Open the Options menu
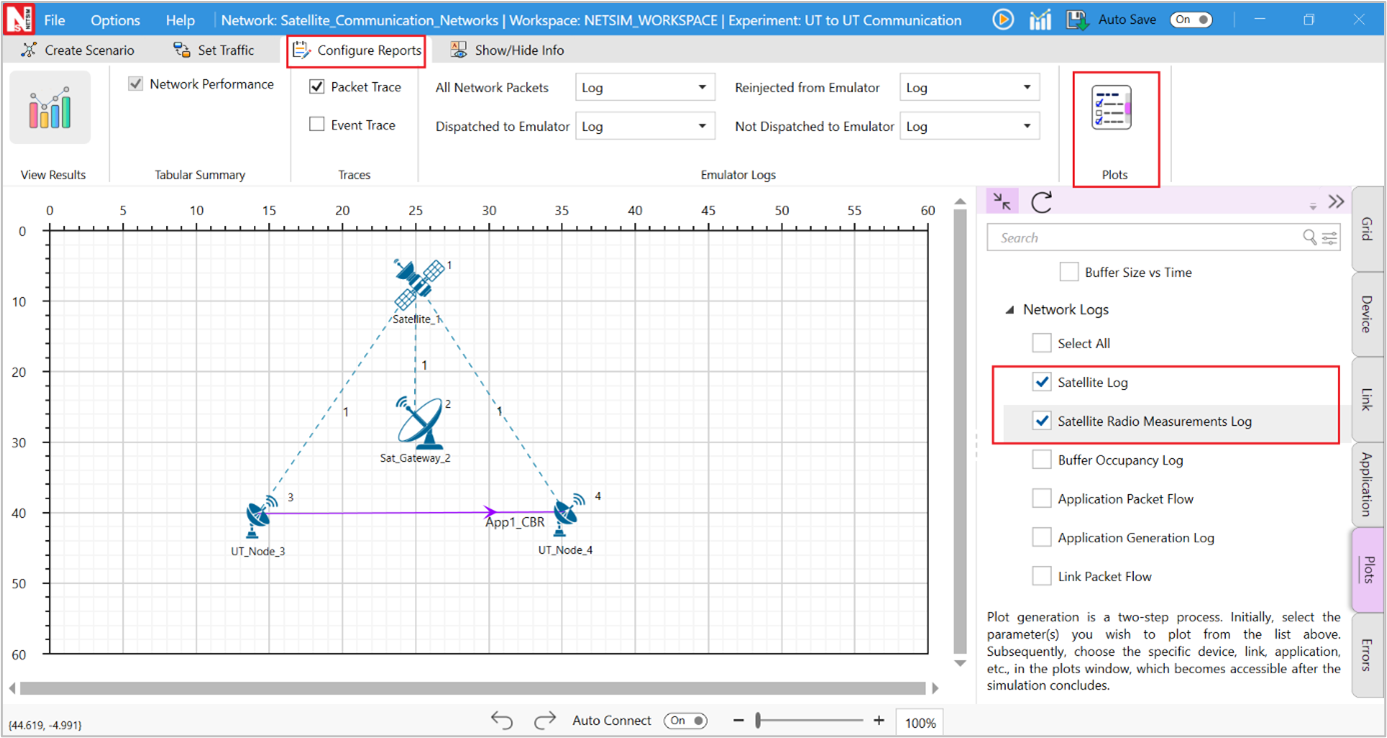Image resolution: width=1387 pixels, height=738 pixels. click(x=115, y=20)
